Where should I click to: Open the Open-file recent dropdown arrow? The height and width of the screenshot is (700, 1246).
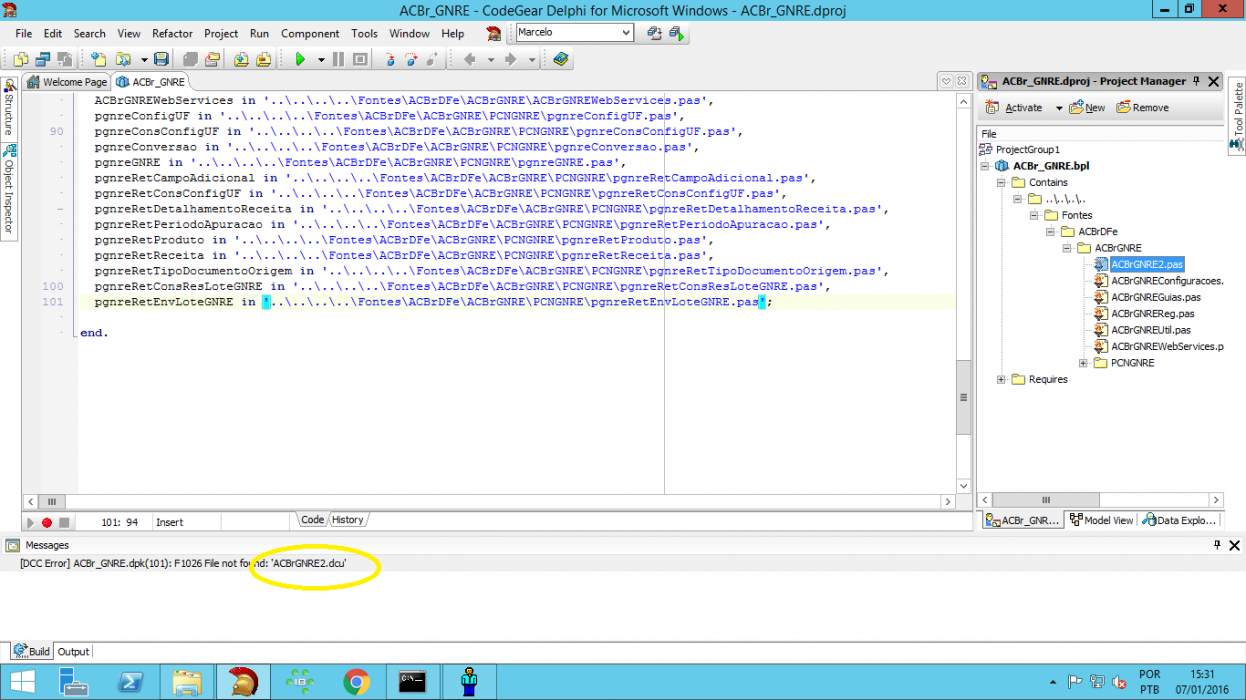[x=144, y=59]
